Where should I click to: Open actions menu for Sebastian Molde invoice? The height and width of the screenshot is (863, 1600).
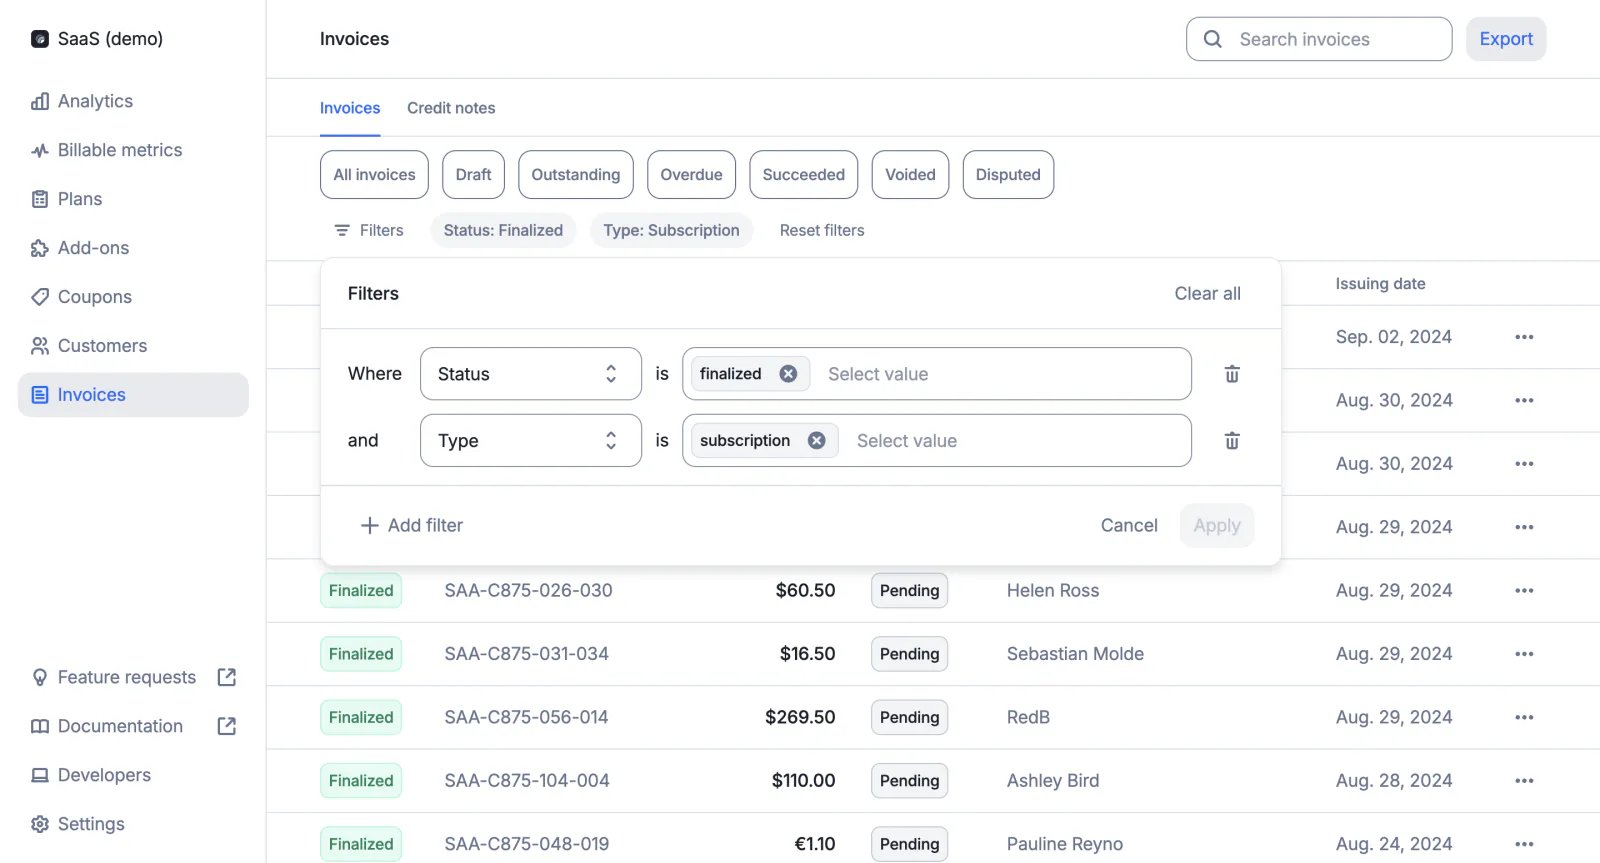coord(1524,654)
